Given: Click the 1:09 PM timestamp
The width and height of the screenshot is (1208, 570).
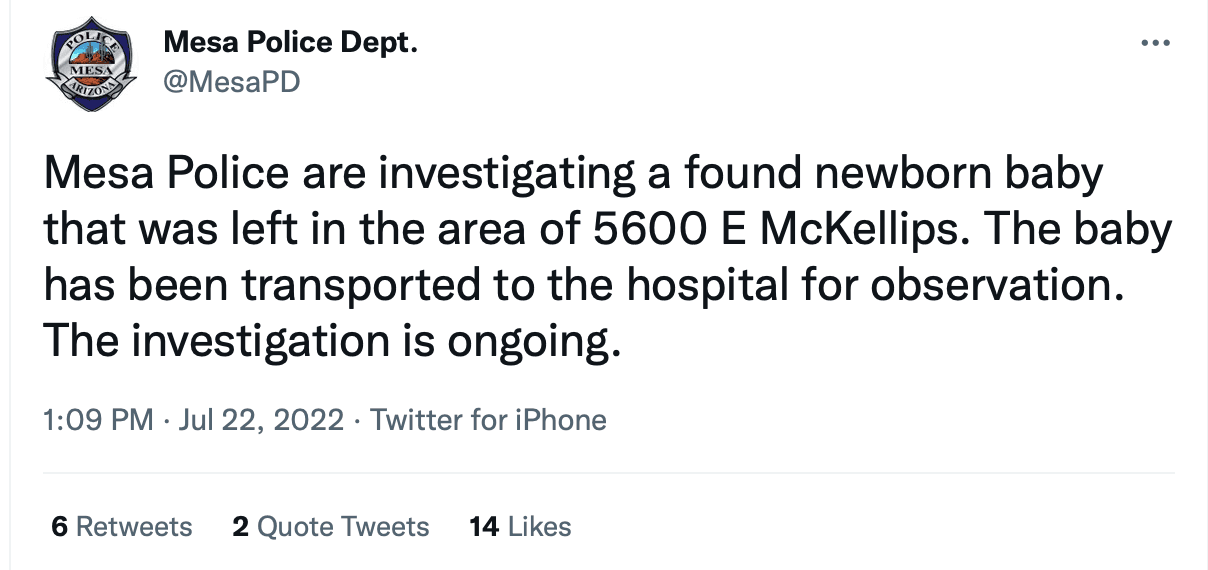Looking at the screenshot, I should (x=98, y=419).
